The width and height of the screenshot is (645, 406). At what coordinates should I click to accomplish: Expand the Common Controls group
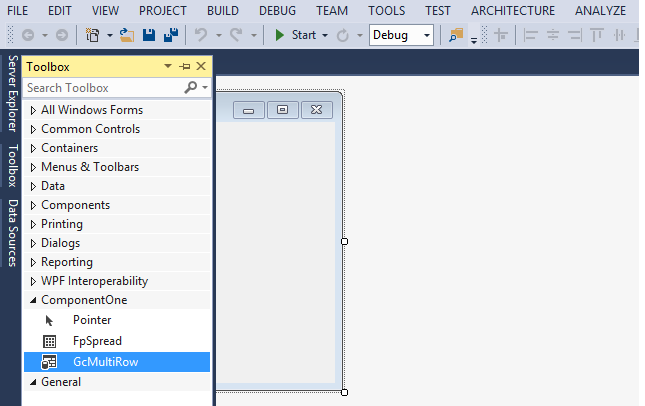(33, 129)
